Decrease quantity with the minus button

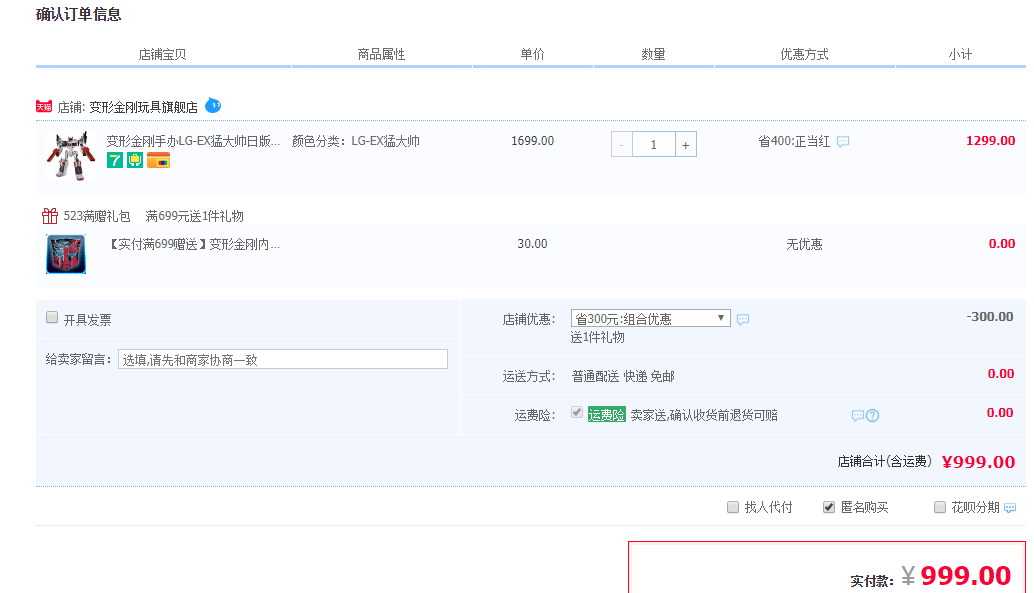[622, 144]
